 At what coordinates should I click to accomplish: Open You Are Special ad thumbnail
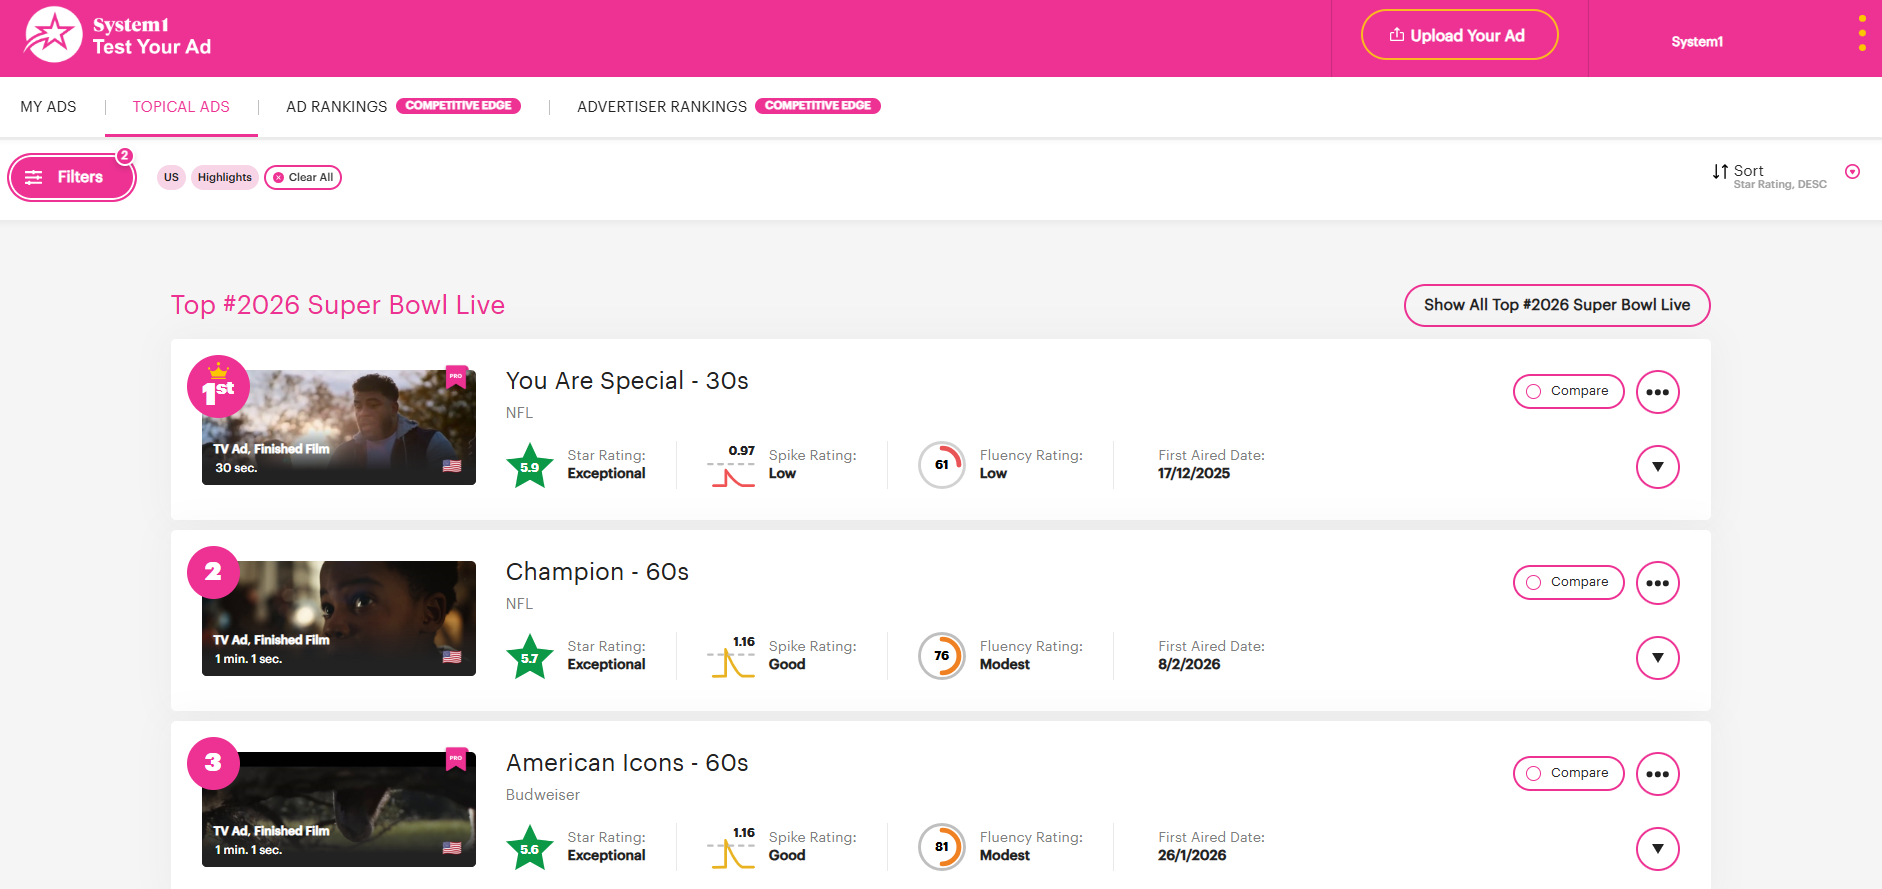pos(339,428)
